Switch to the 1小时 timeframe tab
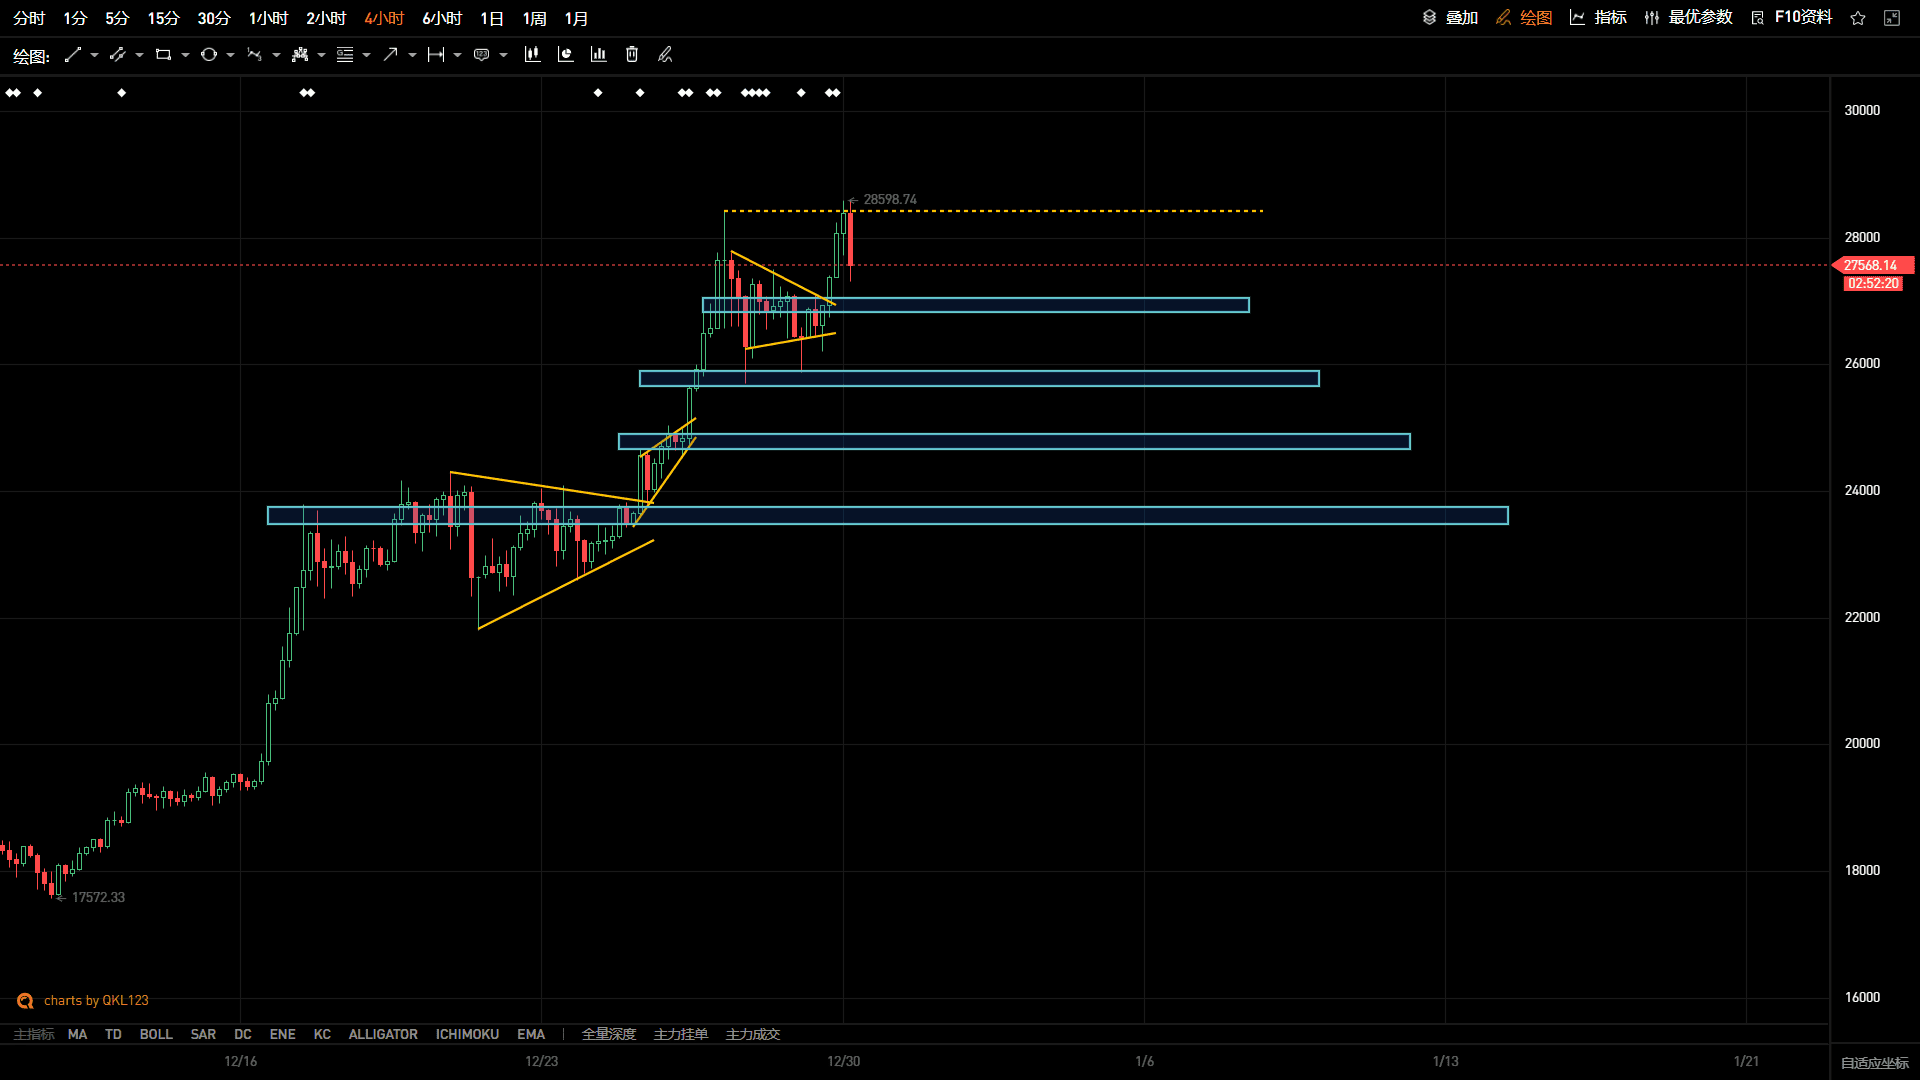 [268, 18]
